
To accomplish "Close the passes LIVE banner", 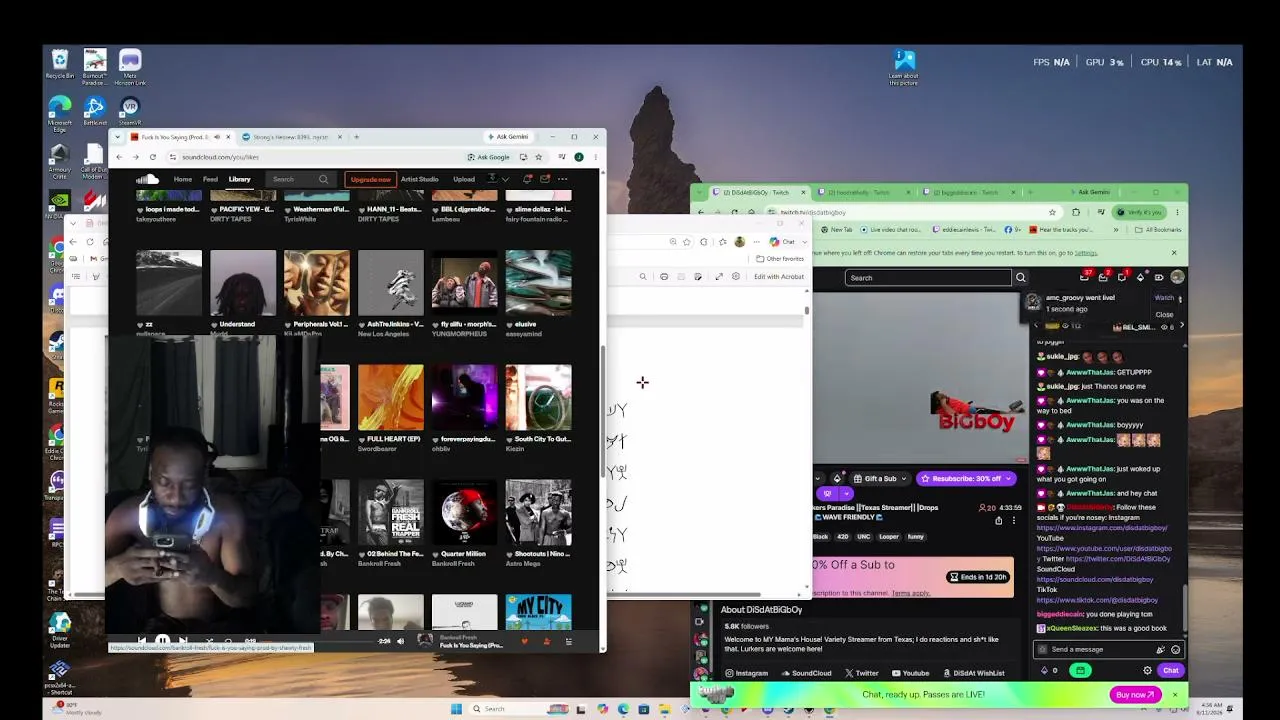I will pyautogui.click(x=1175, y=694).
